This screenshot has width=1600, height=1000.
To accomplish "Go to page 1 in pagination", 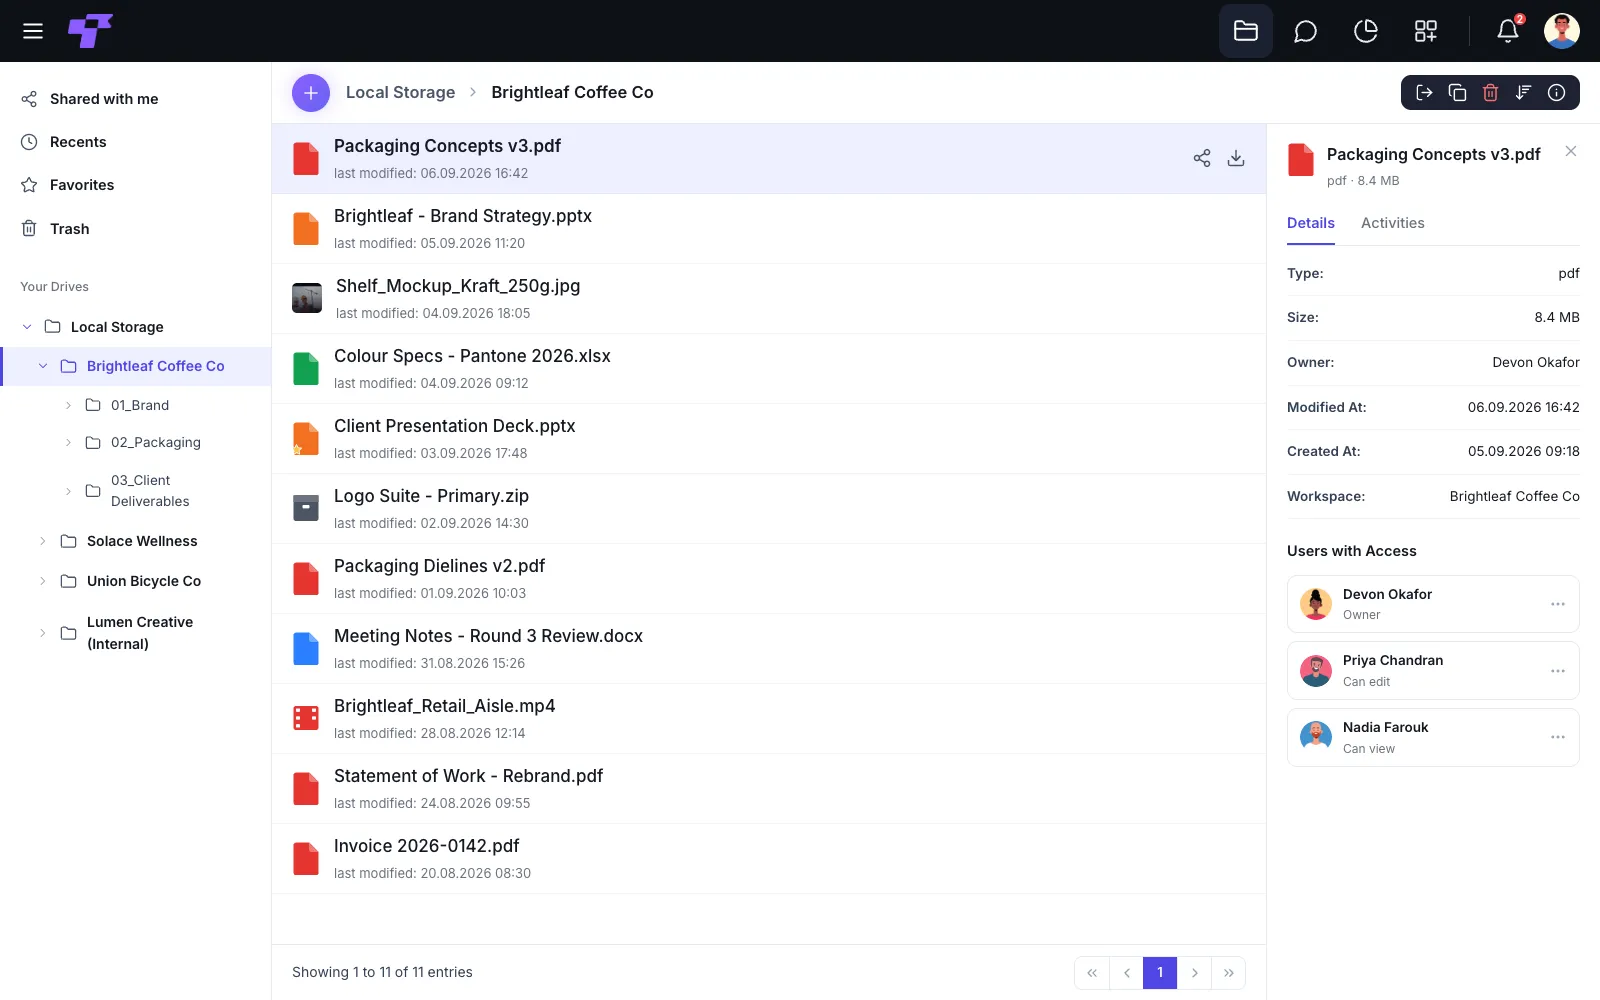I will click(x=1160, y=973).
